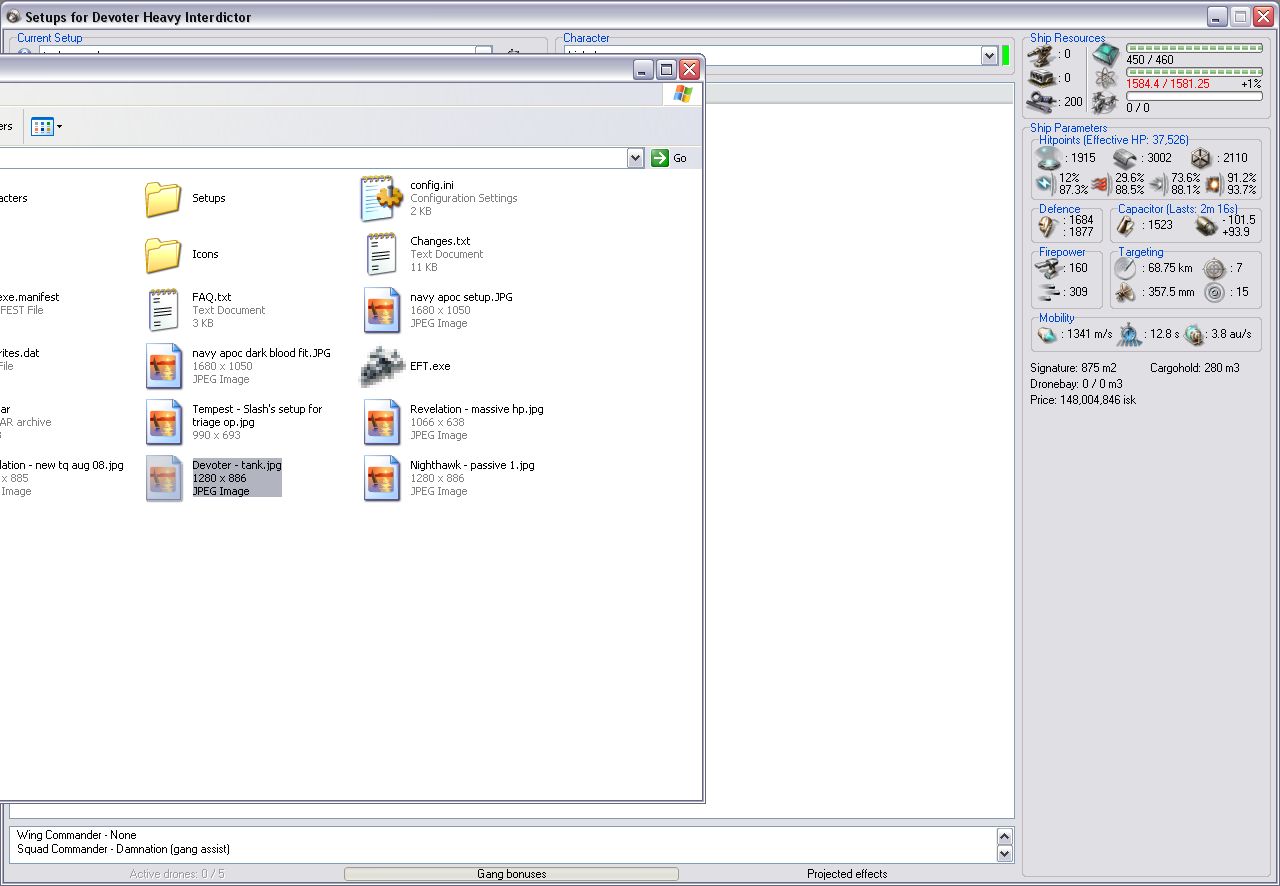Screen dimensions: 1280x886
Task: Close the Explorer window
Action: [x=689, y=69]
